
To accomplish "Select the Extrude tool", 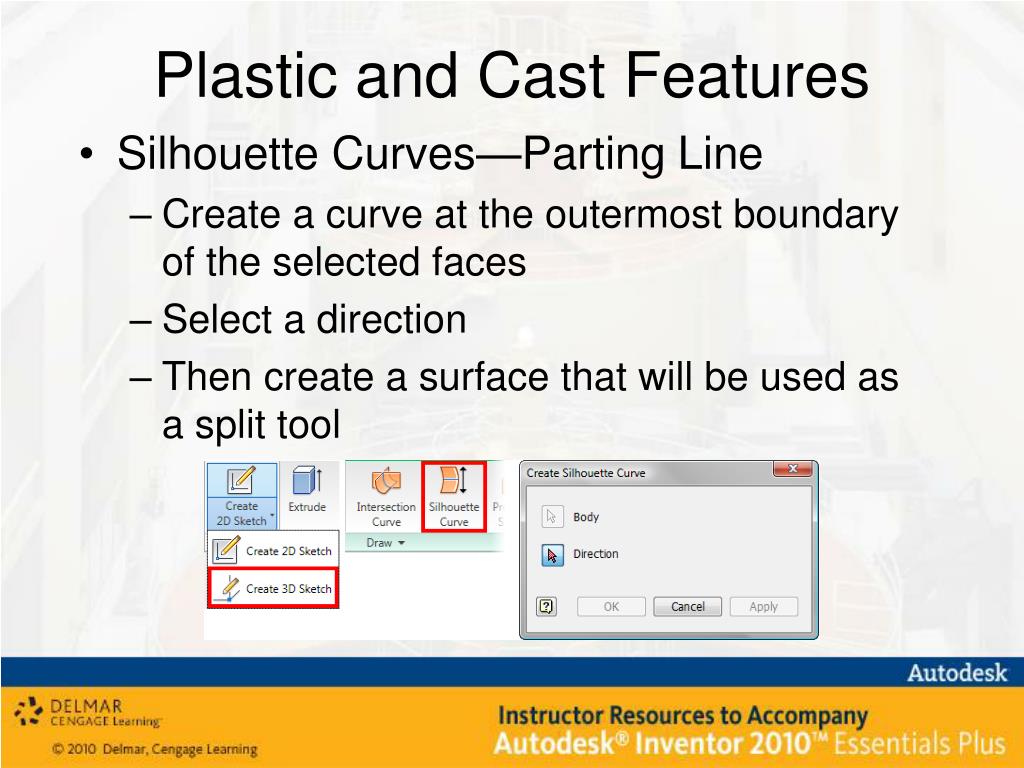I will click(307, 489).
